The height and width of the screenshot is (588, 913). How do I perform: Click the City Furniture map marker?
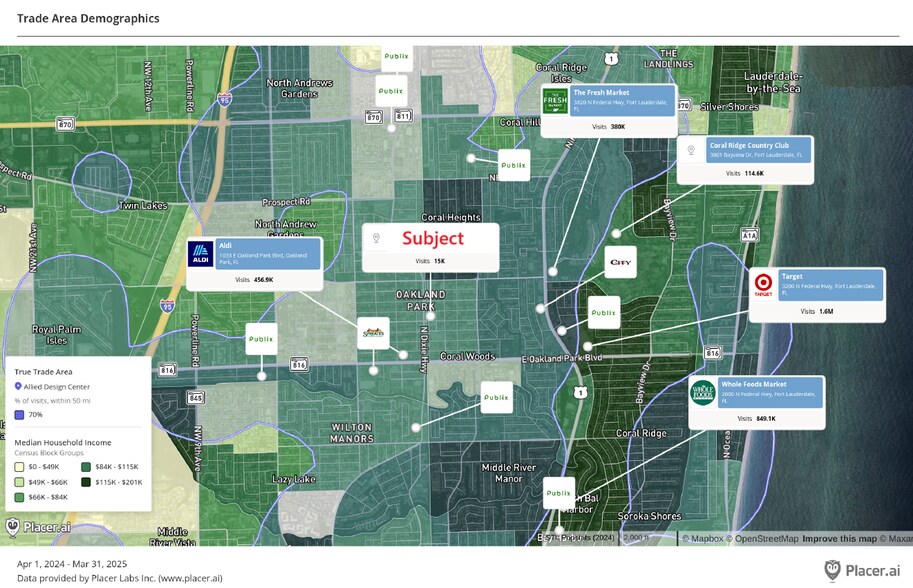[621, 262]
